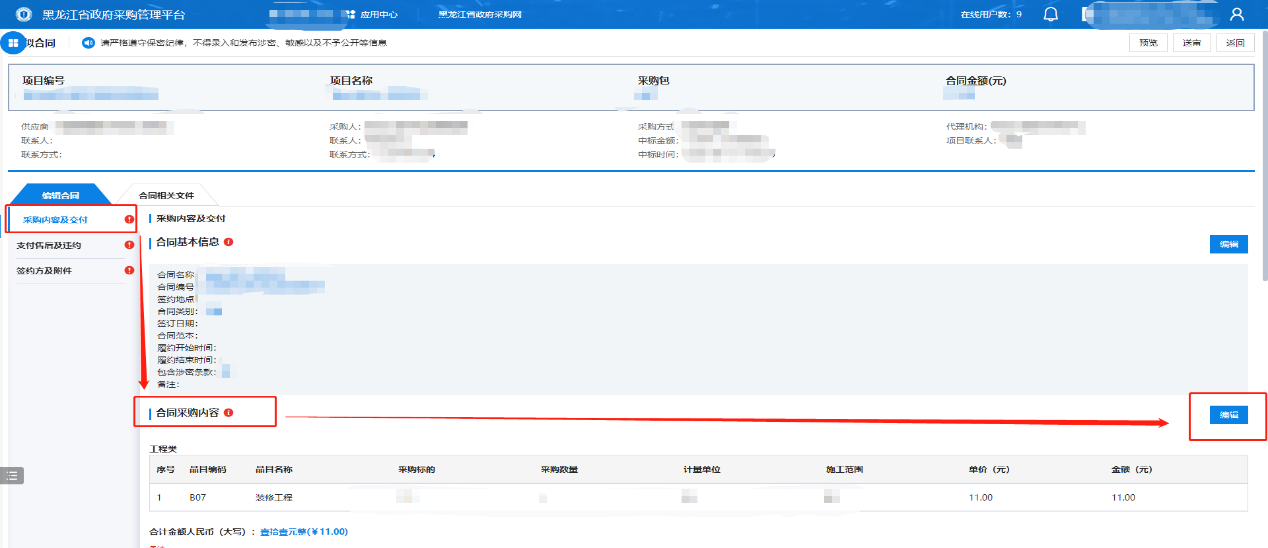Click warning icon beside 合同采购内容
Screen dimensions: 1268x548
click(229, 412)
